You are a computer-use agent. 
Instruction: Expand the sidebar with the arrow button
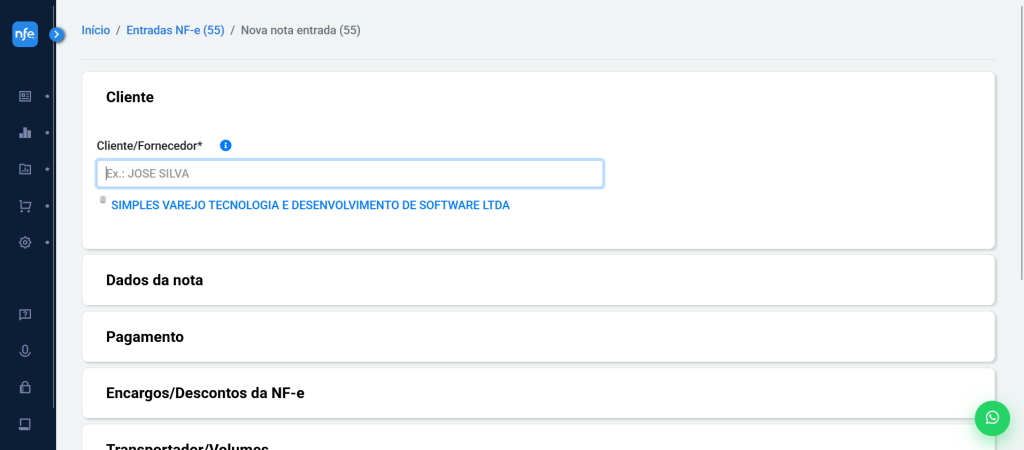pos(57,34)
